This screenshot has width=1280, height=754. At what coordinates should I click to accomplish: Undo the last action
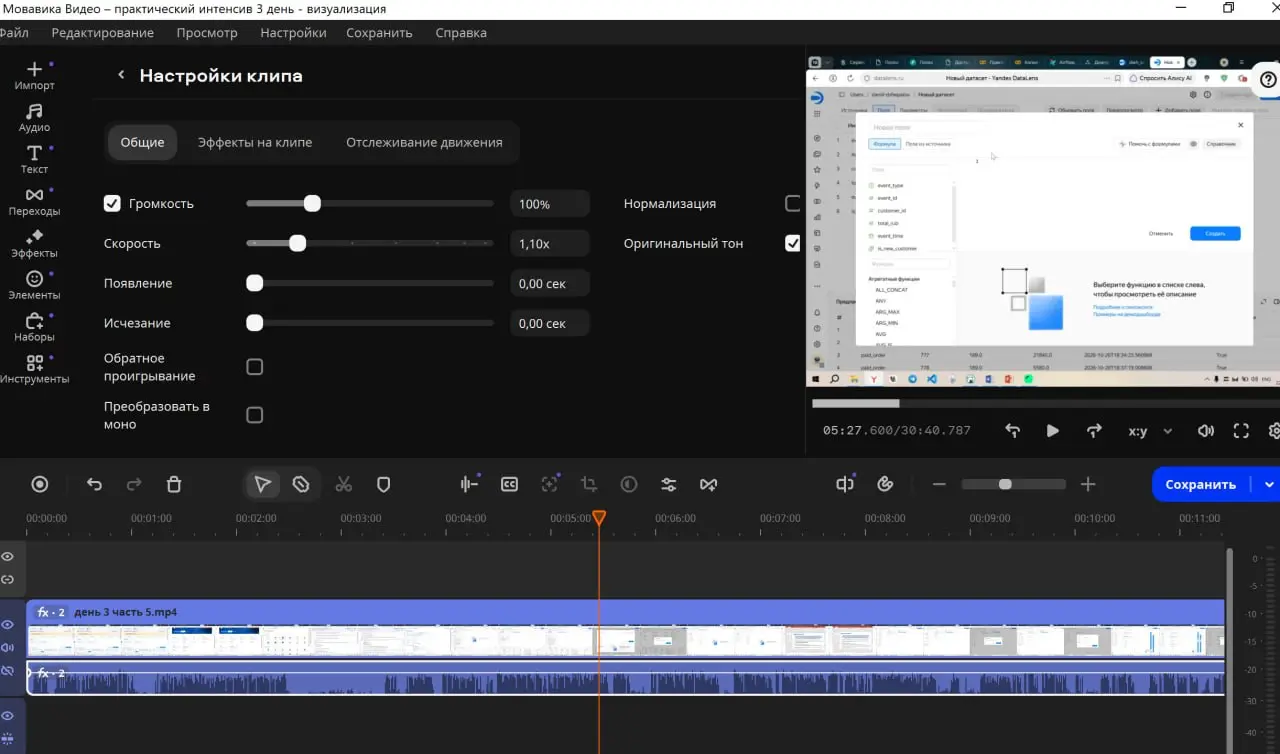[x=94, y=484]
